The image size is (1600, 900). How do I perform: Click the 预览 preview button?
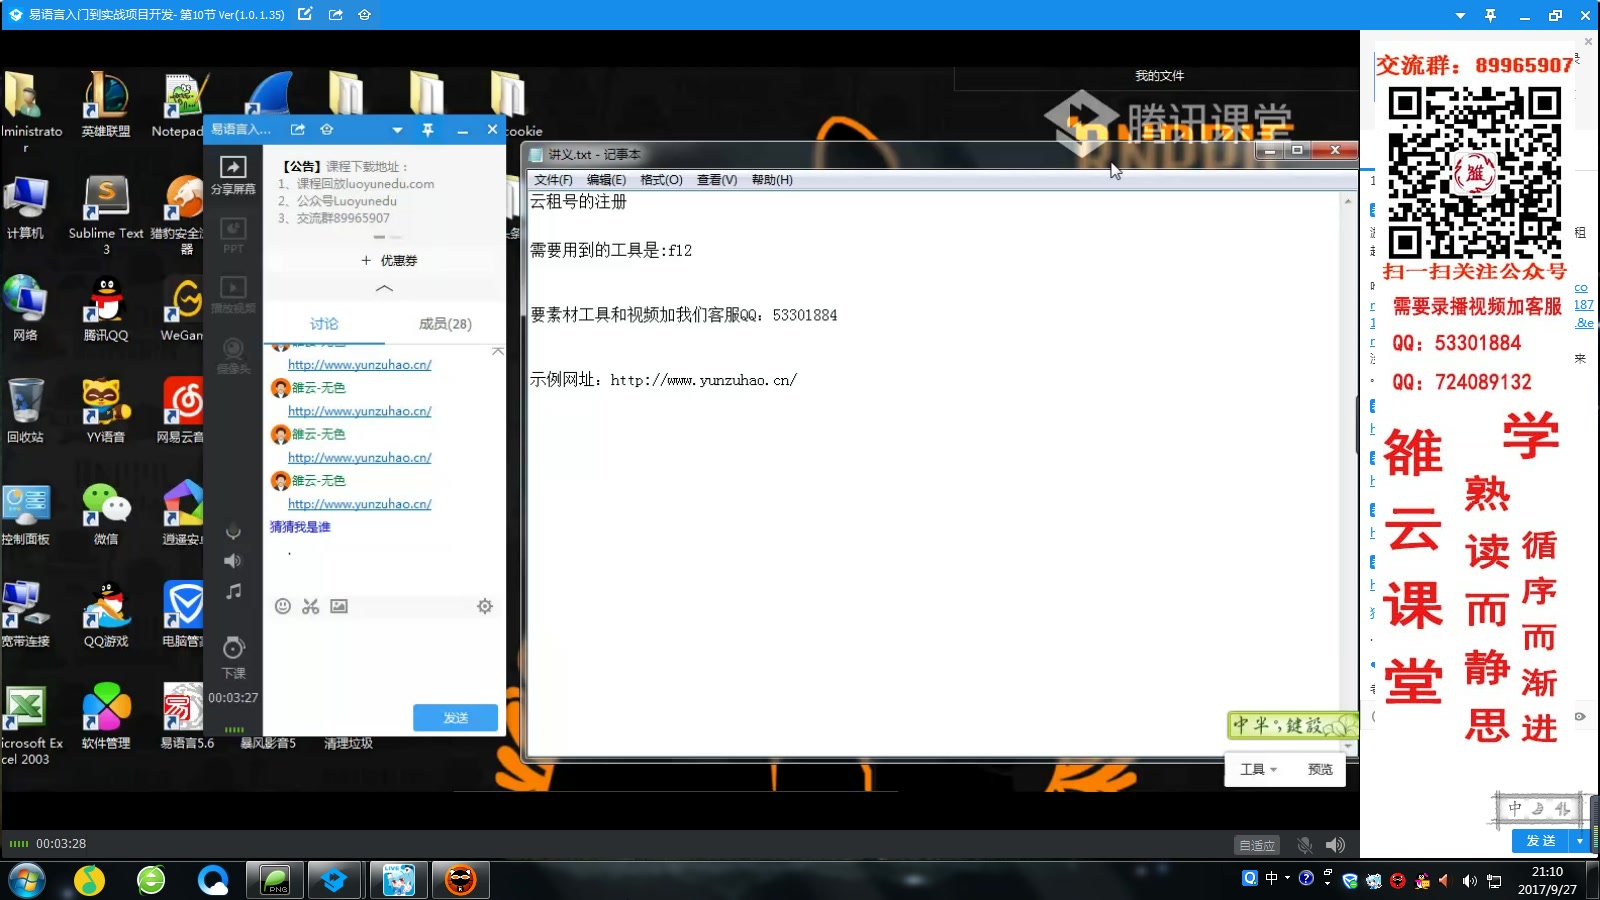pyautogui.click(x=1320, y=769)
